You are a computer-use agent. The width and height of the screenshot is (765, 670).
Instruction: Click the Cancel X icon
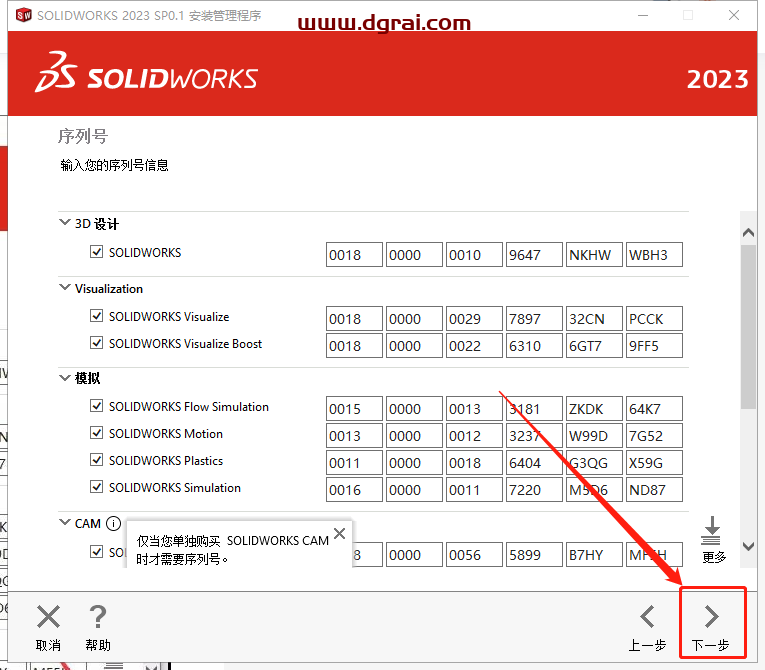pos(48,616)
